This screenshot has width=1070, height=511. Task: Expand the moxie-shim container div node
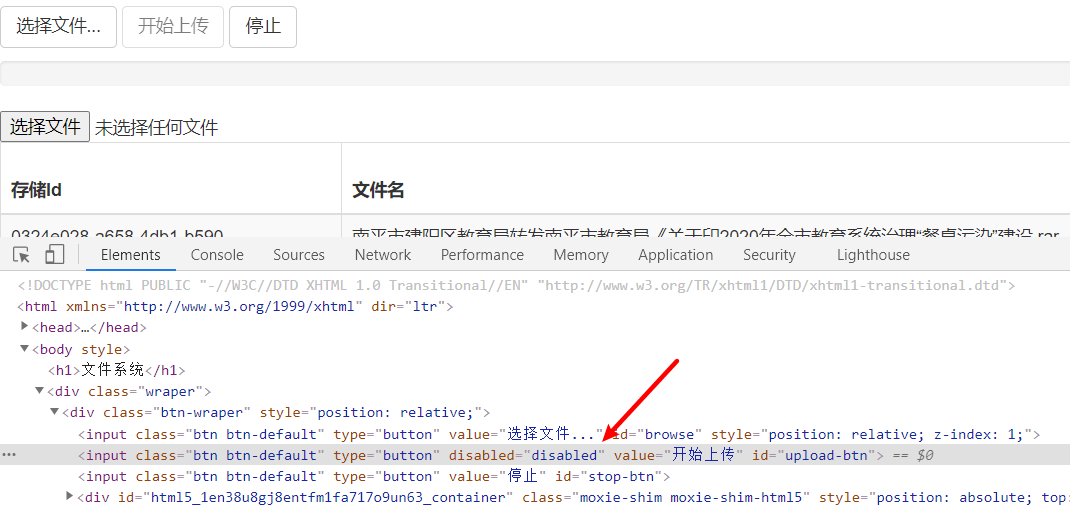(x=70, y=496)
